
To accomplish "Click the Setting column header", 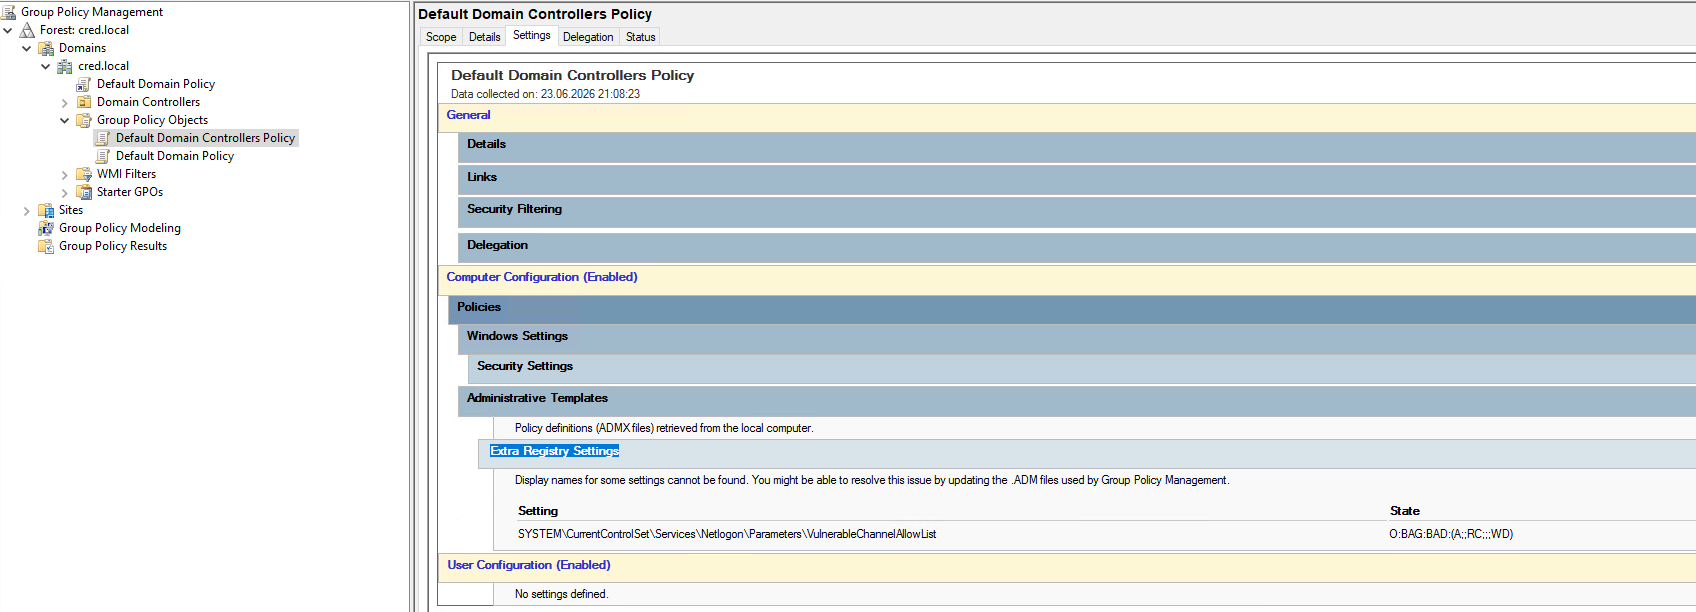I will pyautogui.click(x=538, y=511).
